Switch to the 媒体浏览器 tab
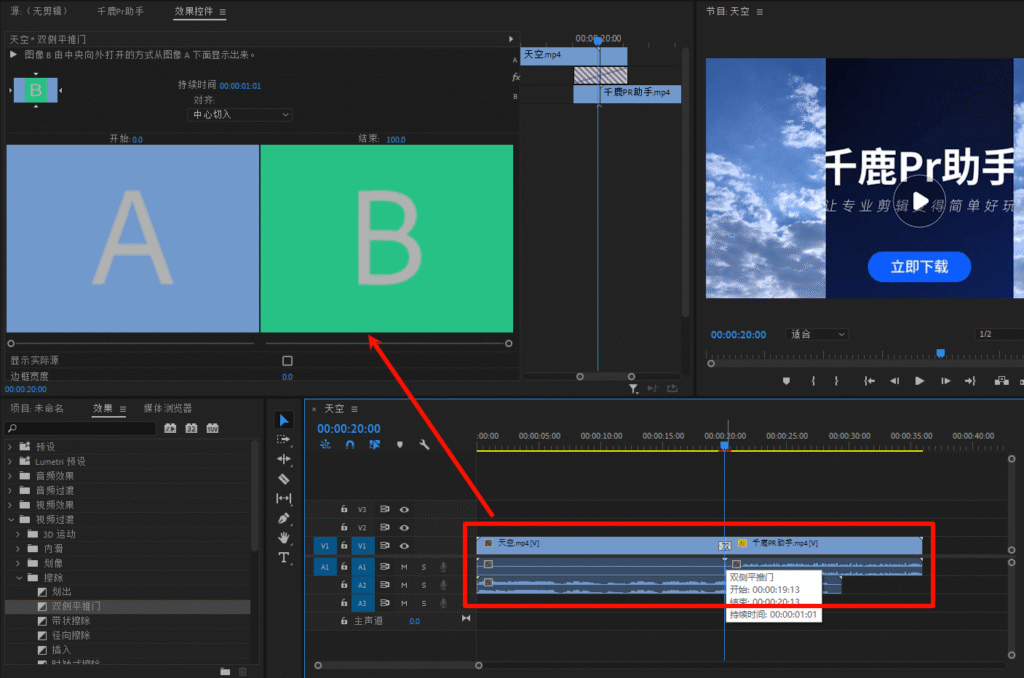 point(167,408)
